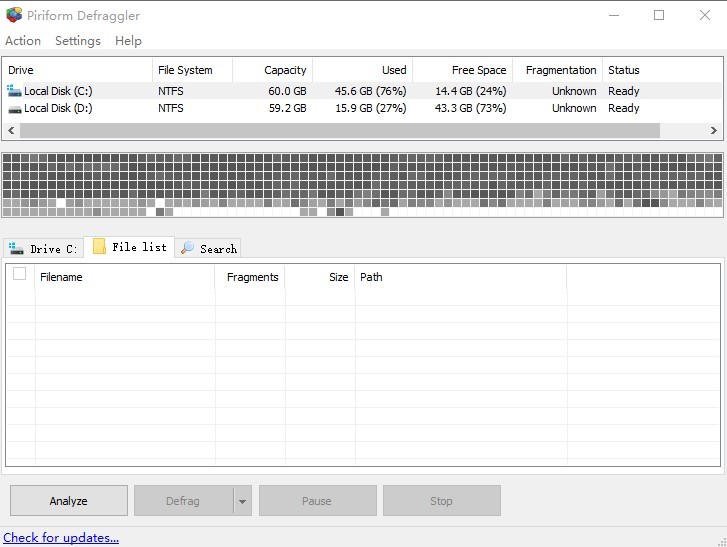The width and height of the screenshot is (727, 547).
Task: Click the drive list right scroll arrow
Action: [x=714, y=131]
